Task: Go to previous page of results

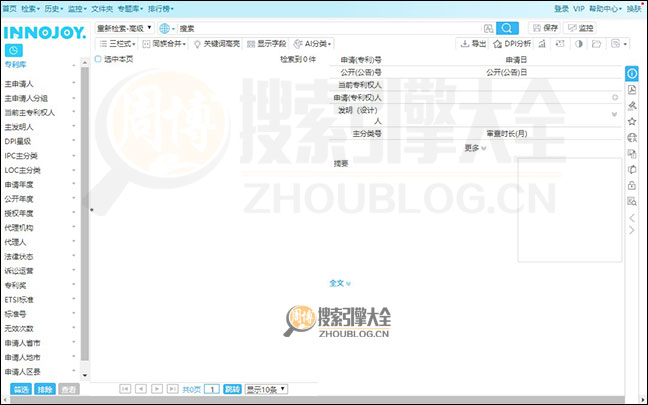Action: (141, 389)
